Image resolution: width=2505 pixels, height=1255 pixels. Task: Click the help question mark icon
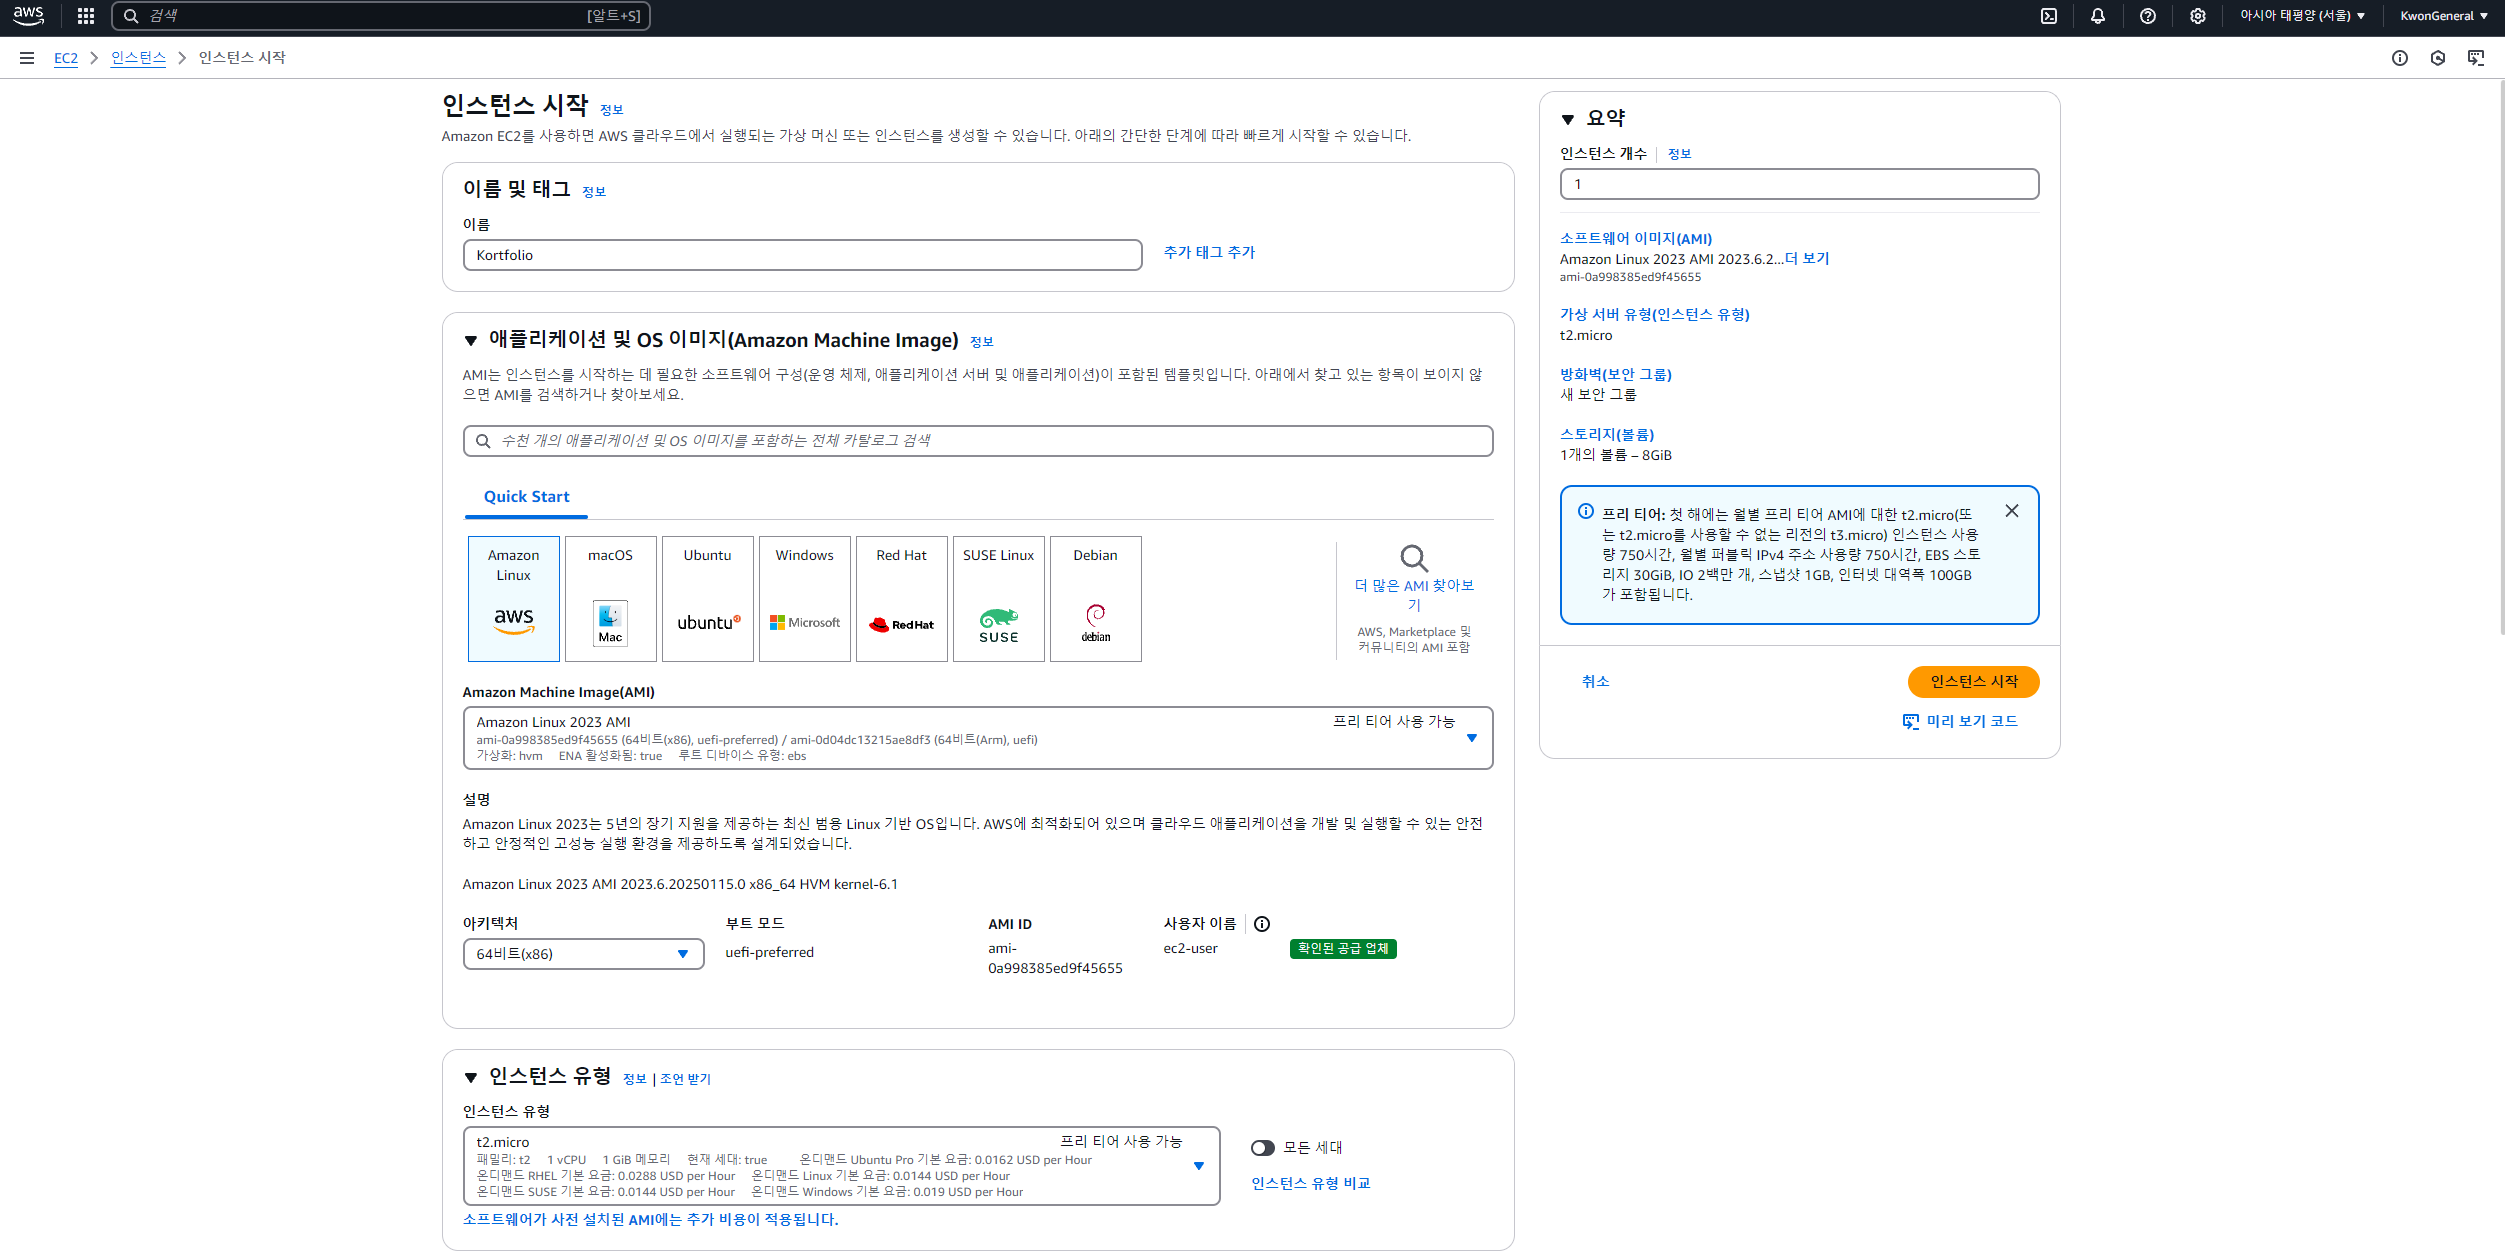2147,16
